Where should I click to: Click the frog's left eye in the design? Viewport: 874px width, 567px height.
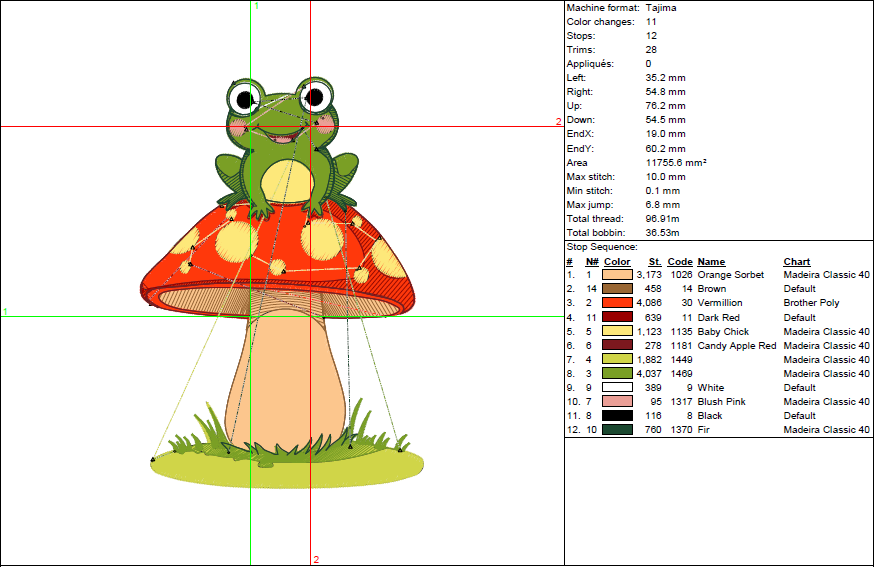[246, 99]
